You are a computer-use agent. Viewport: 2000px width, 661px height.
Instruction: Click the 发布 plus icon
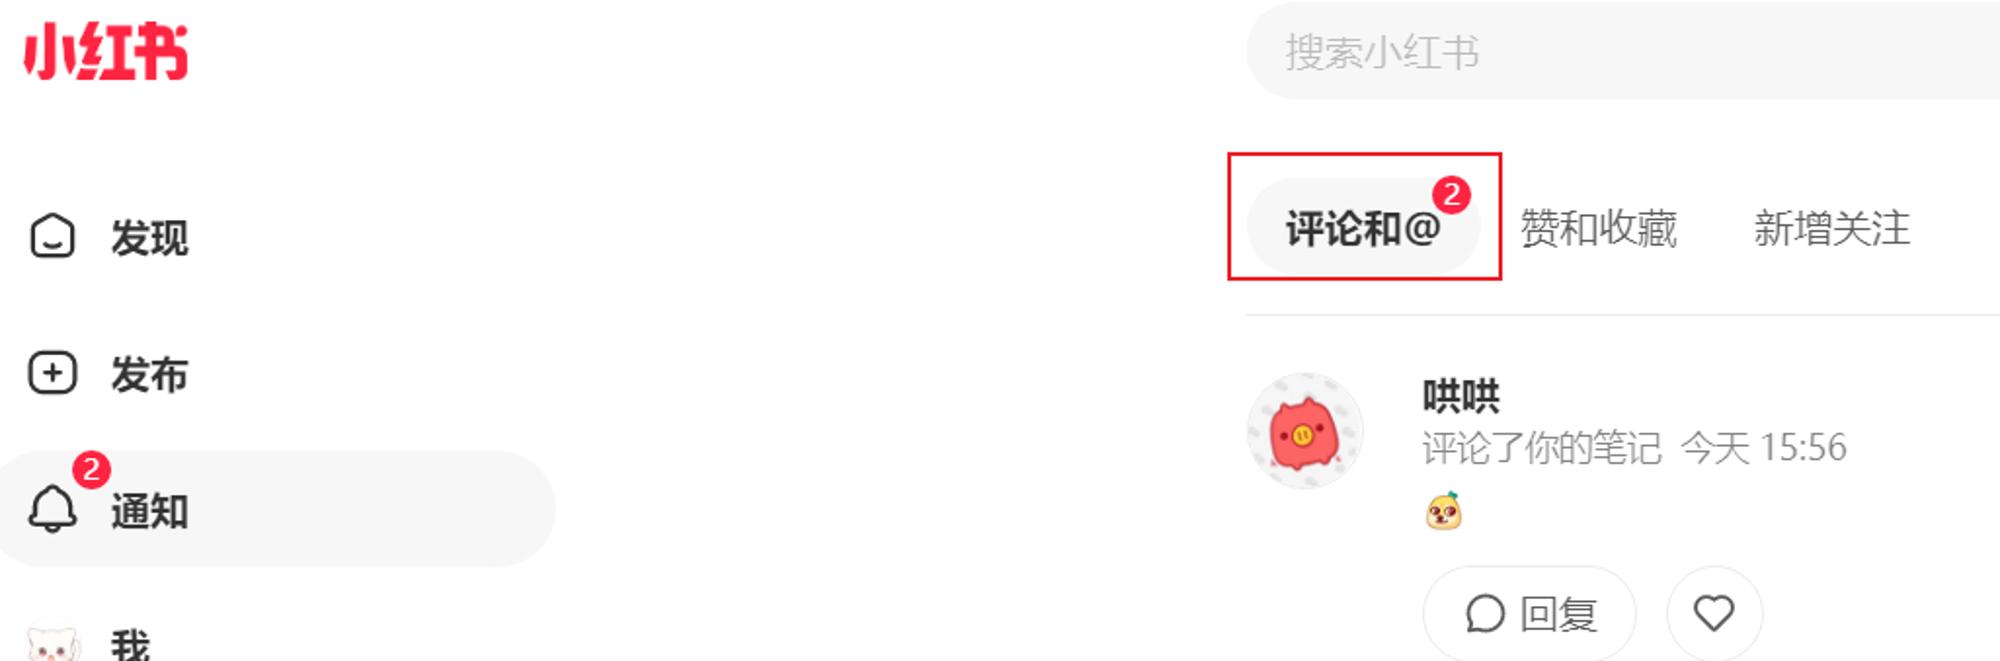[x=52, y=373]
